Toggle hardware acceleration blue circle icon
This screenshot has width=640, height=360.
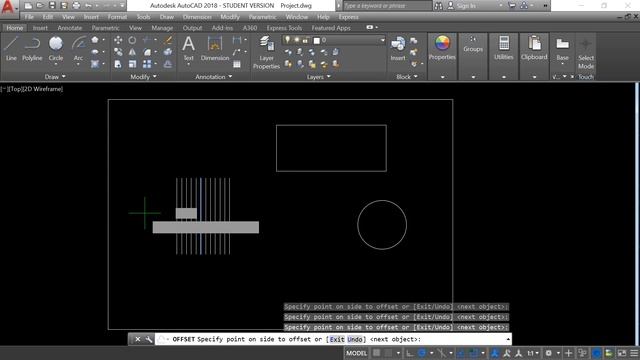click(x=596, y=353)
